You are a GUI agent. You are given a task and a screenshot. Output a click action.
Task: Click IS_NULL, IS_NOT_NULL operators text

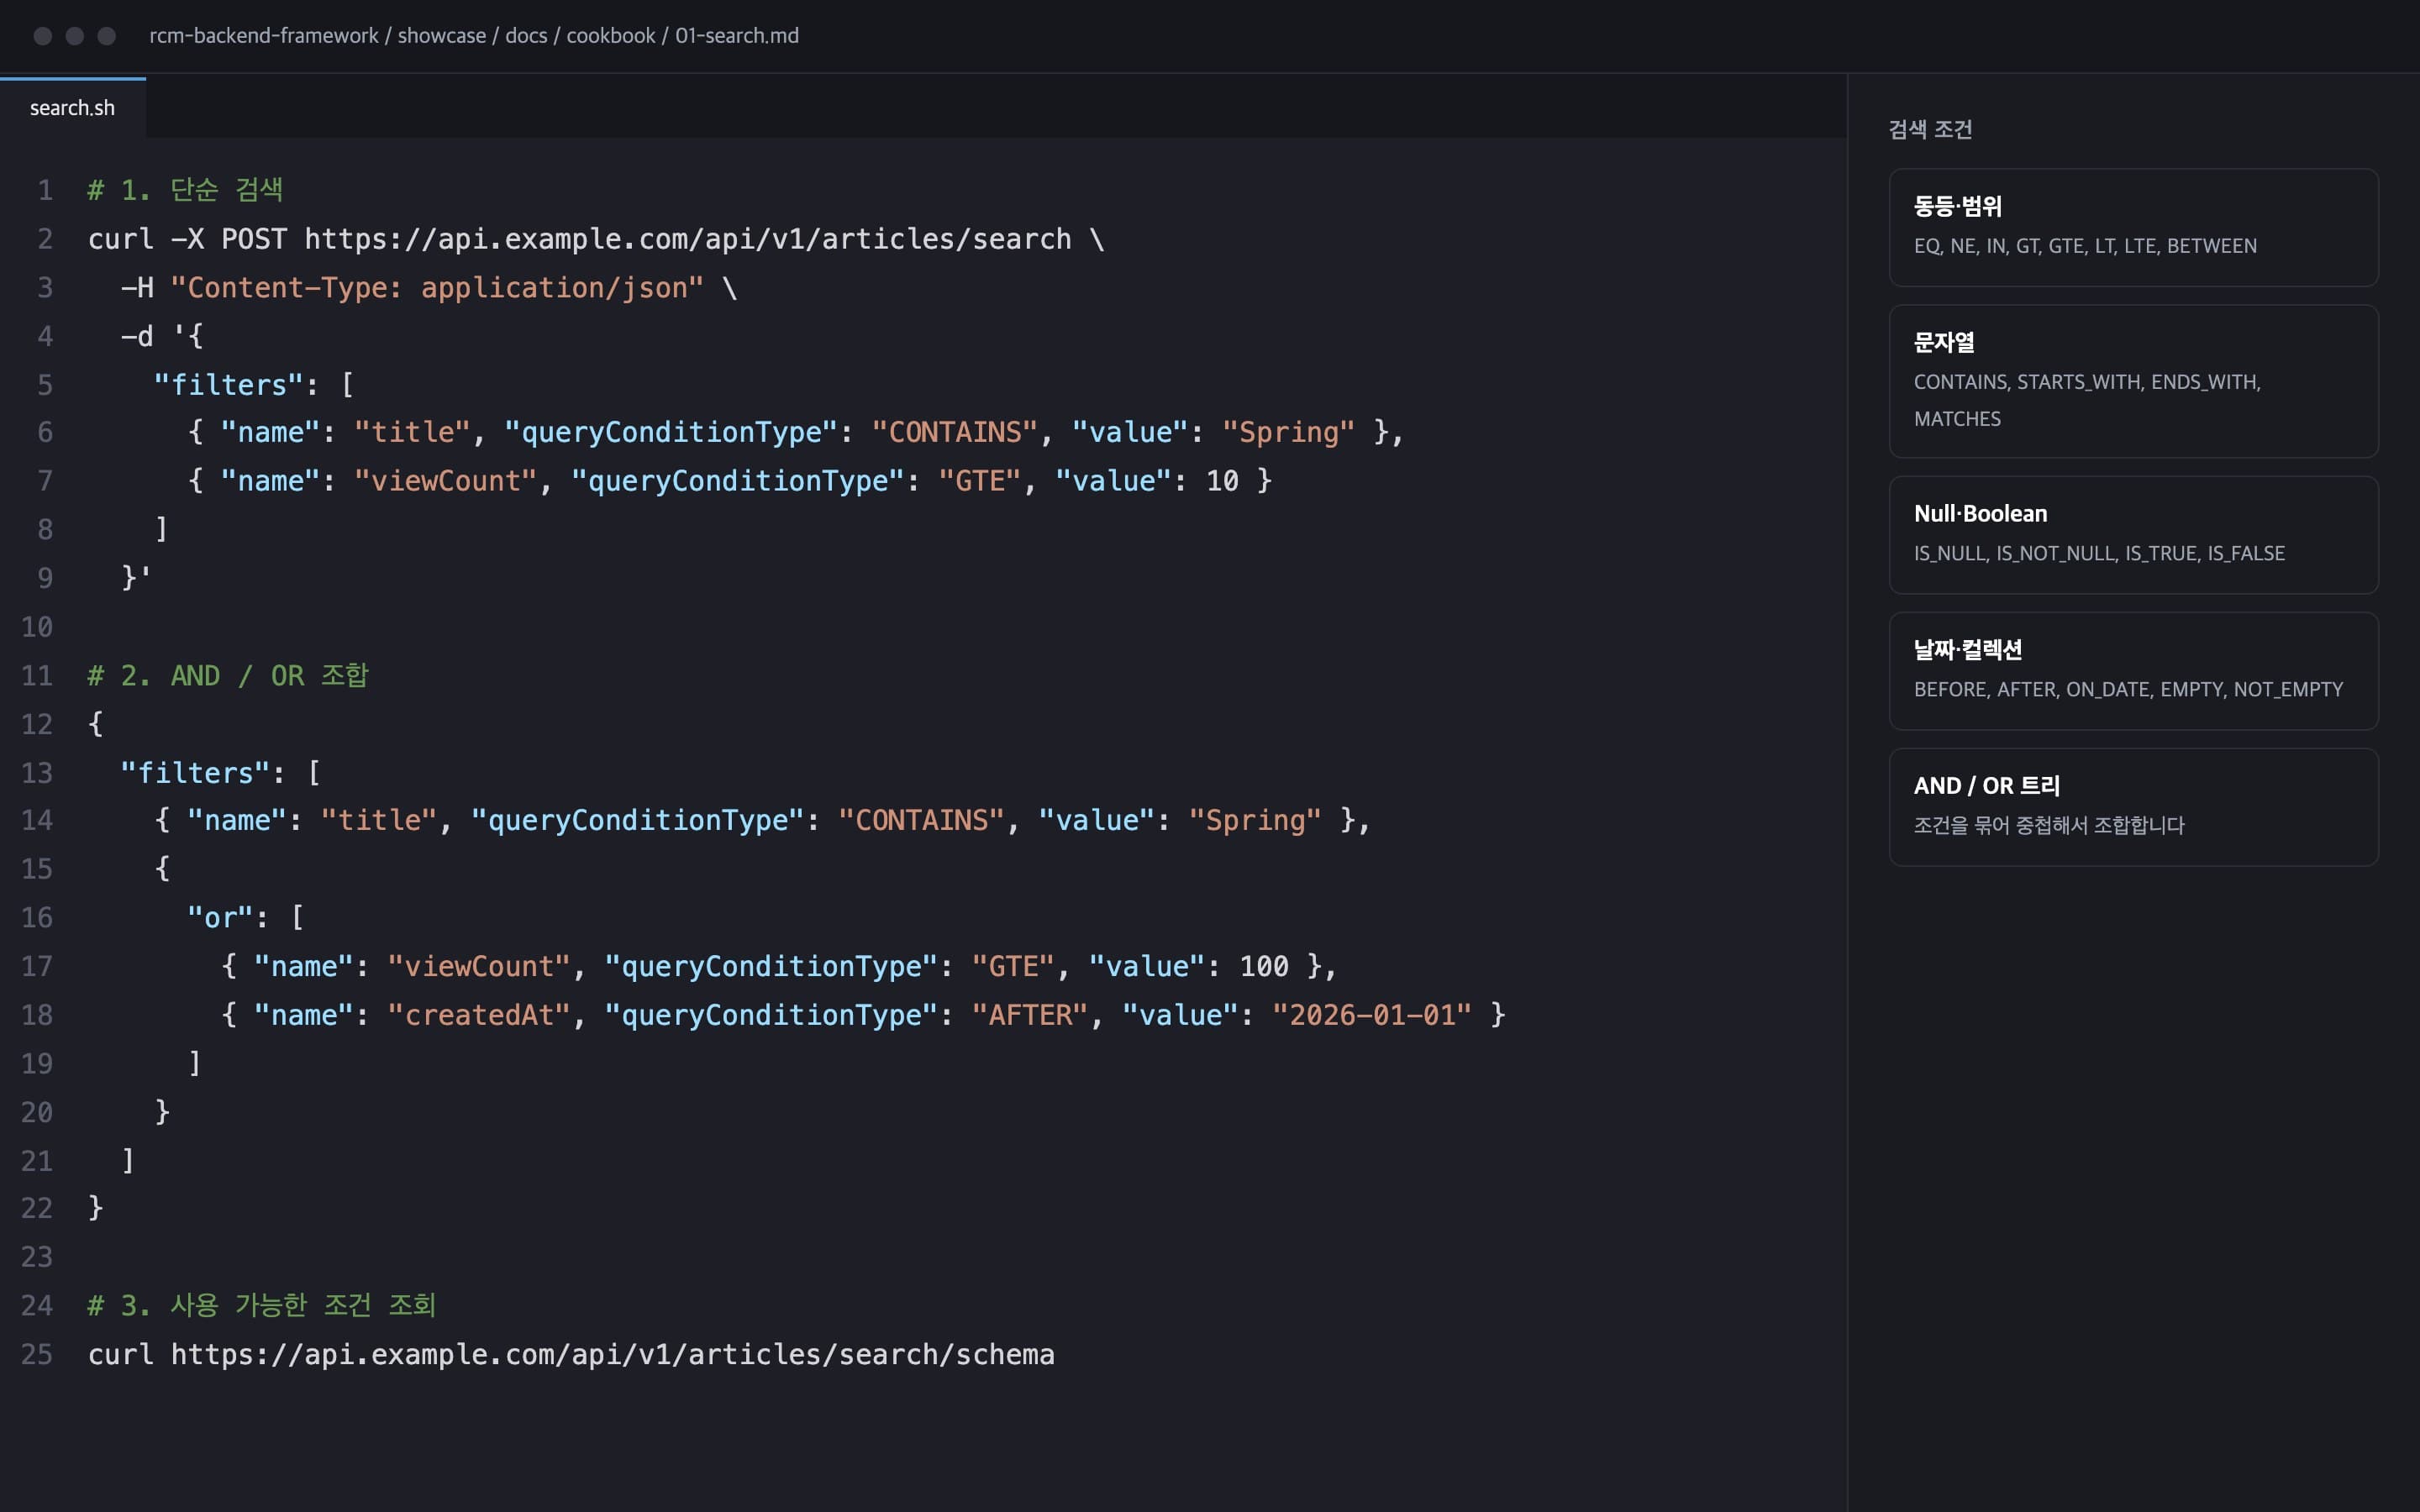(2099, 554)
